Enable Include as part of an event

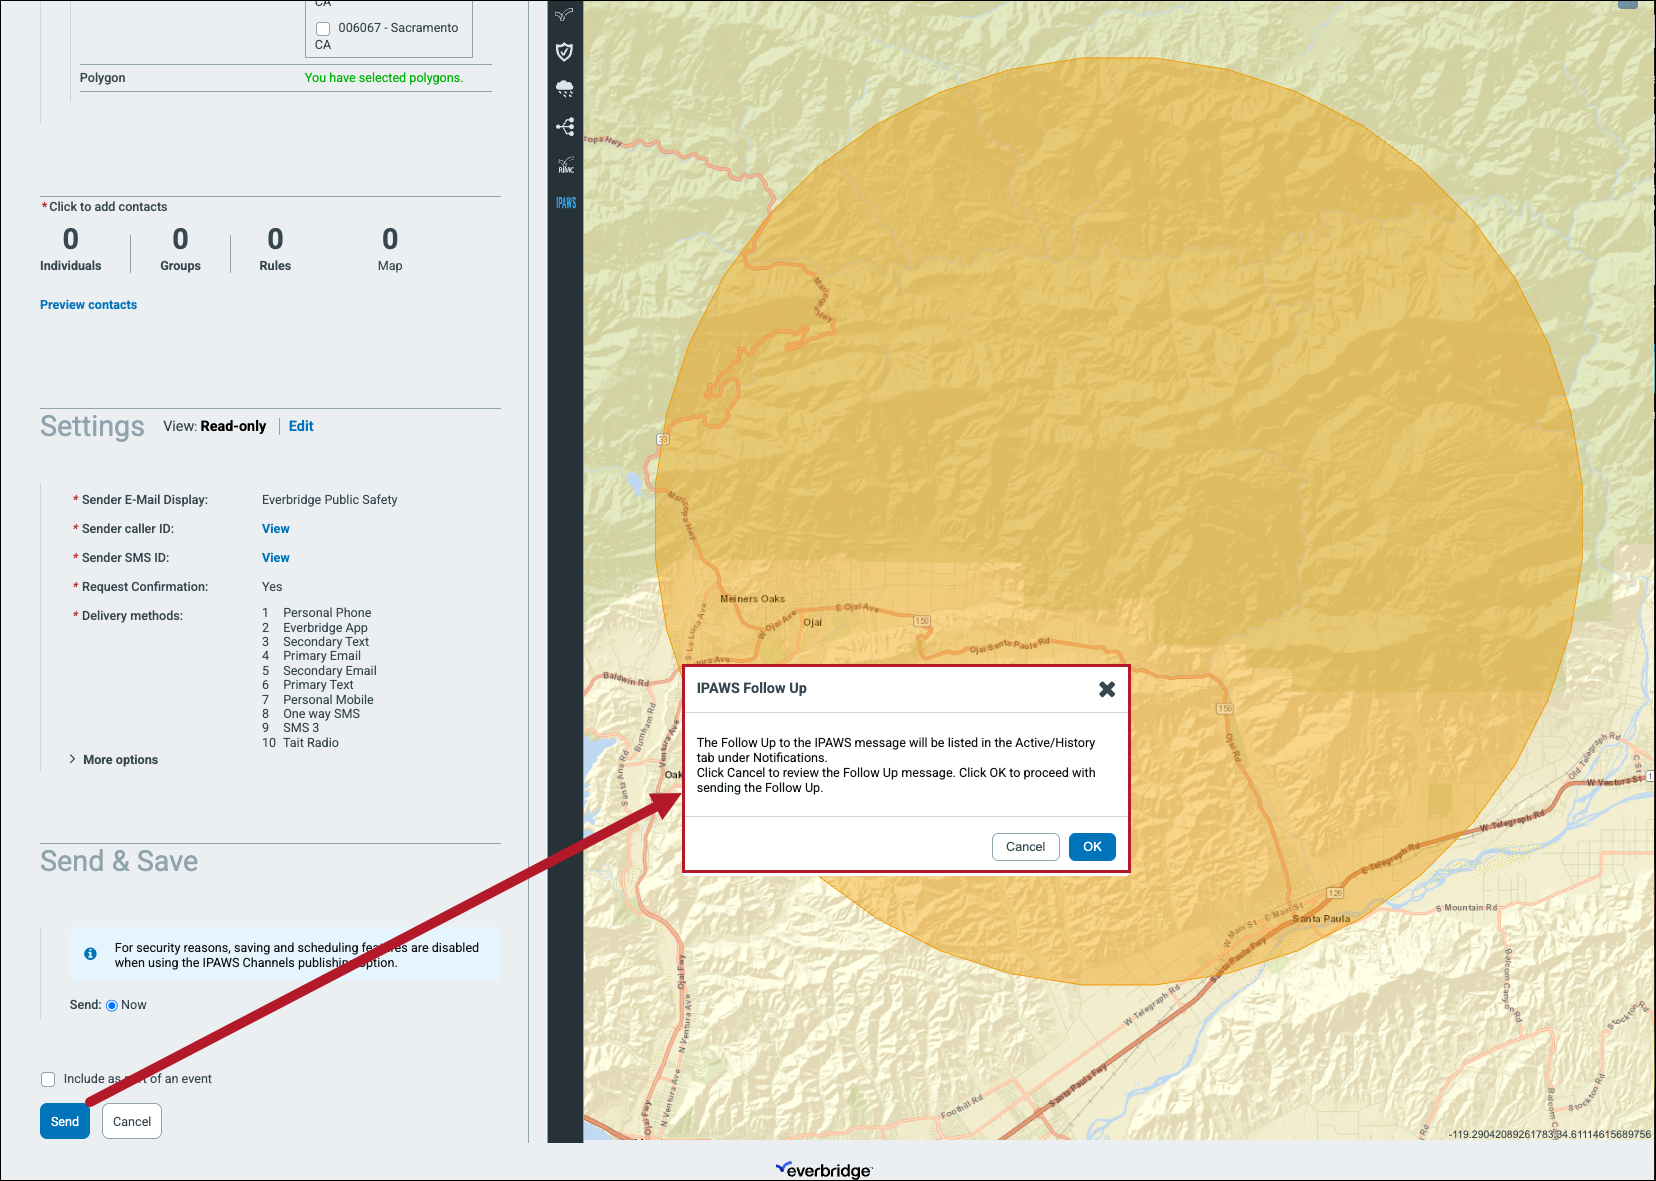[48, 1079]
